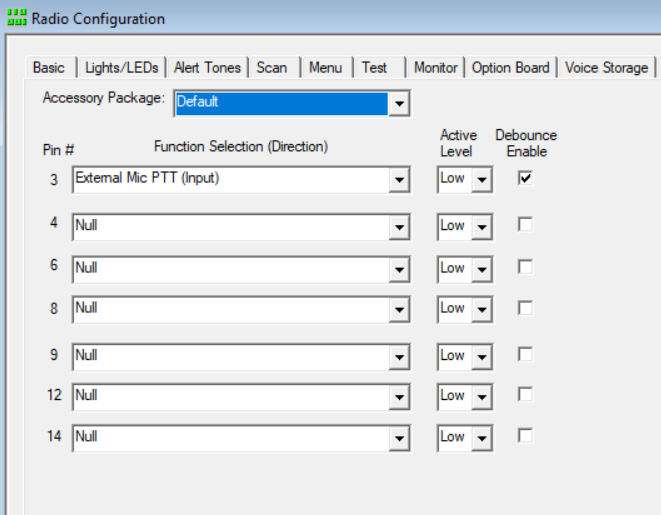The width and height of the screenshot is (661, 515).
Task: Open pin 8 Null function dropdown
Action: pyautogui.click(x=399, y=309)
